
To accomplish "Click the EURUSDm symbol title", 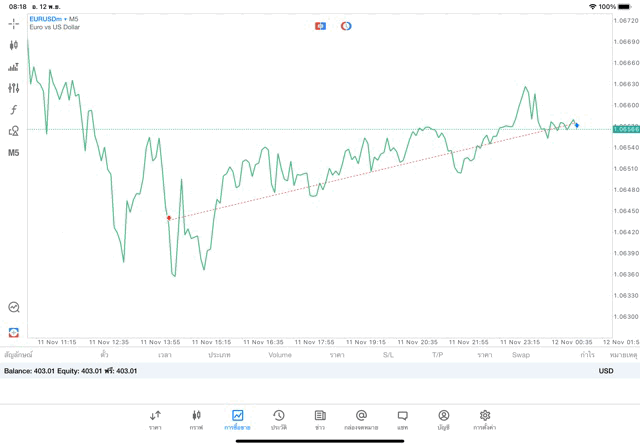I will coord(47,18).
